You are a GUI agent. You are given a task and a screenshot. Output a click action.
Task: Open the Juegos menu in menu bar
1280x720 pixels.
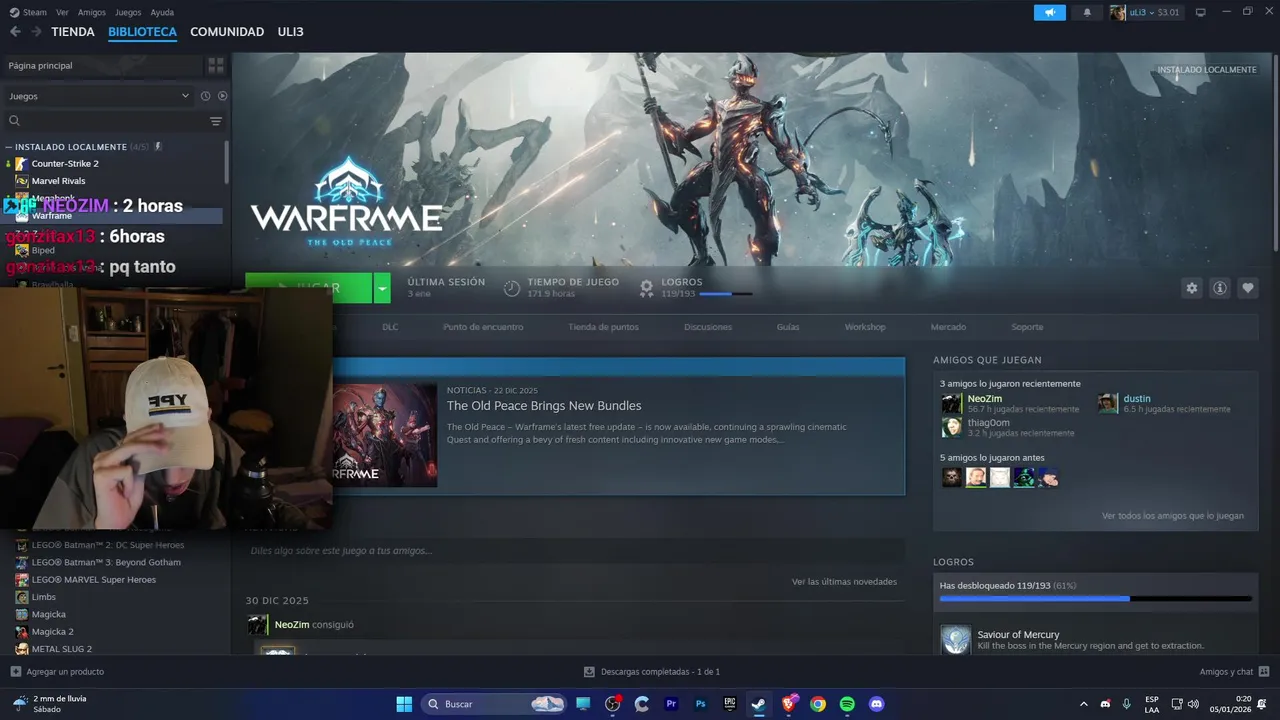click(128, 12)
